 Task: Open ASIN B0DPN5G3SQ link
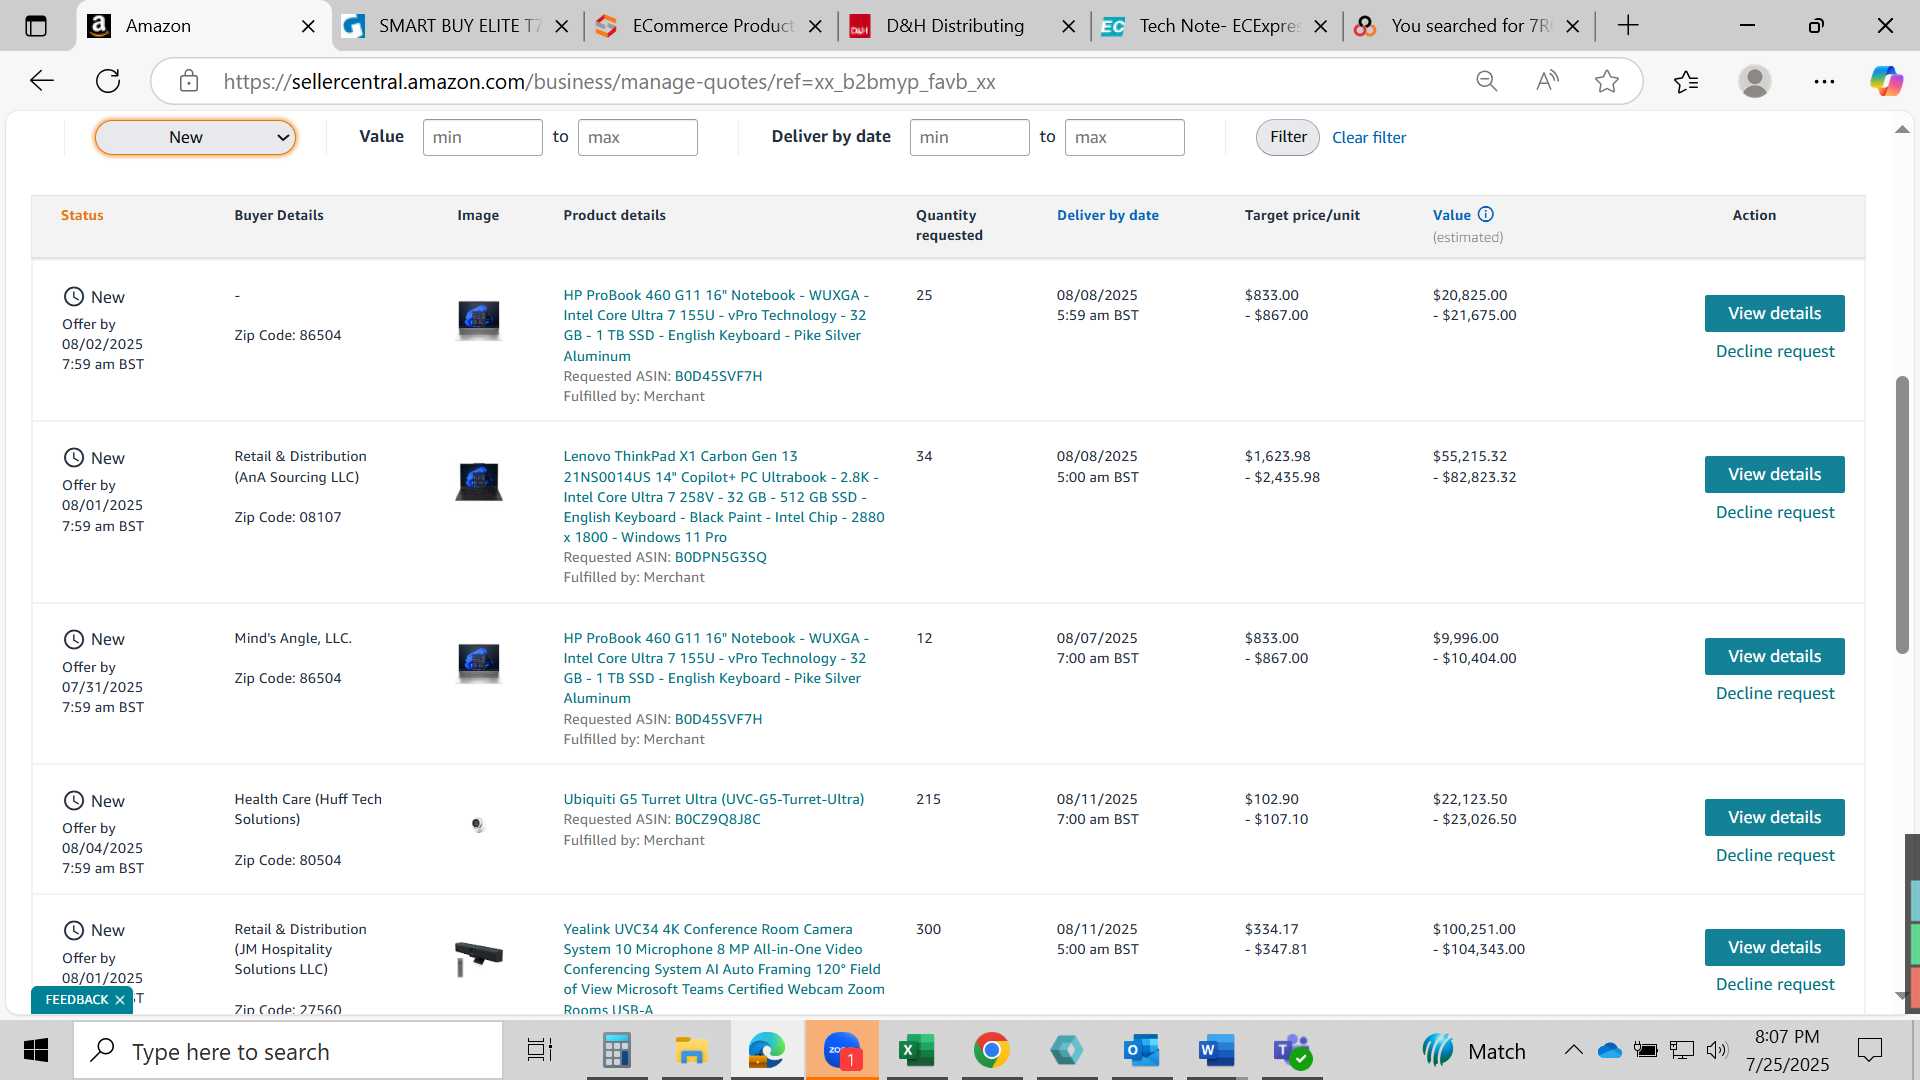(x=721, y=557)
